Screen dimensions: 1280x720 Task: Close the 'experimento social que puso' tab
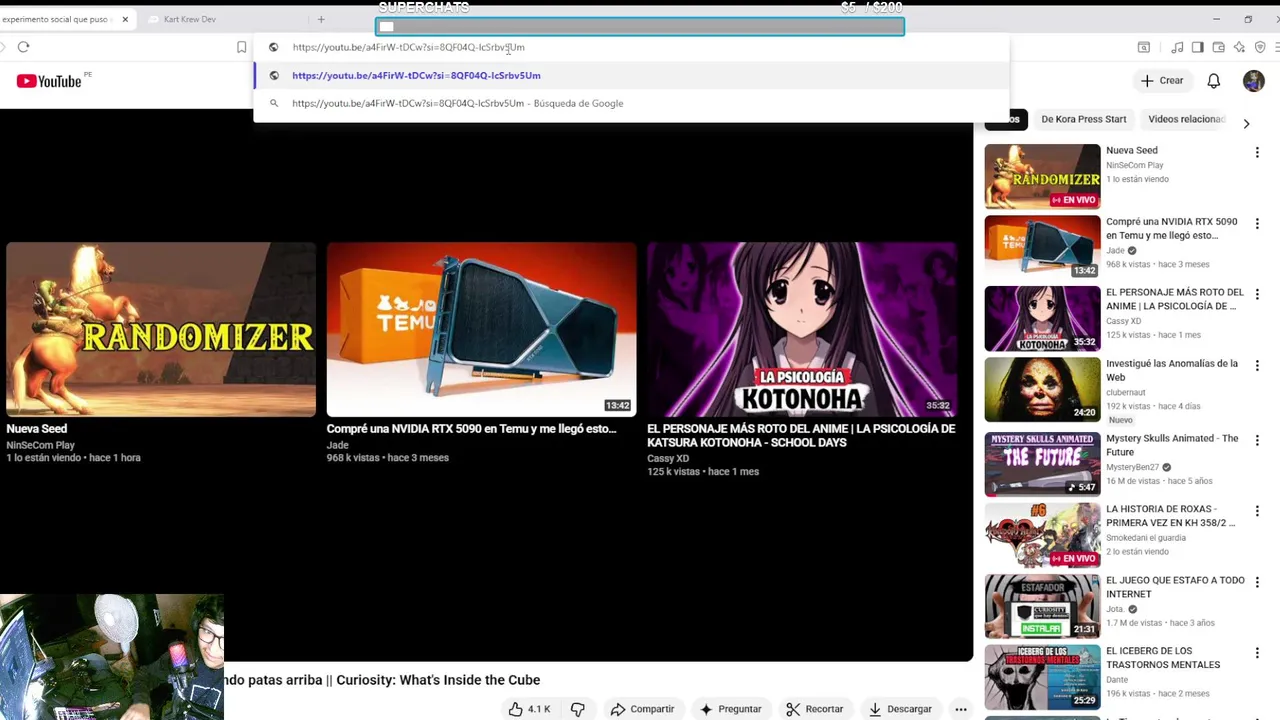pyautogui.click(x=125, y=19)
